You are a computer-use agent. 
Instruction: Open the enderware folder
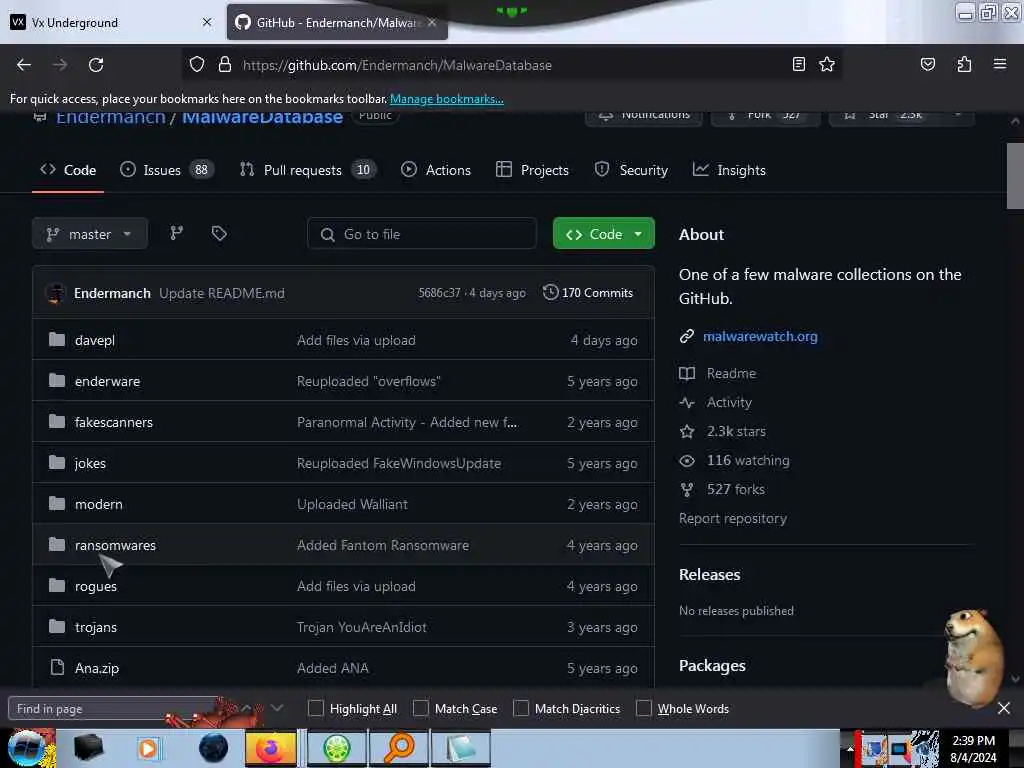point(107,381)
